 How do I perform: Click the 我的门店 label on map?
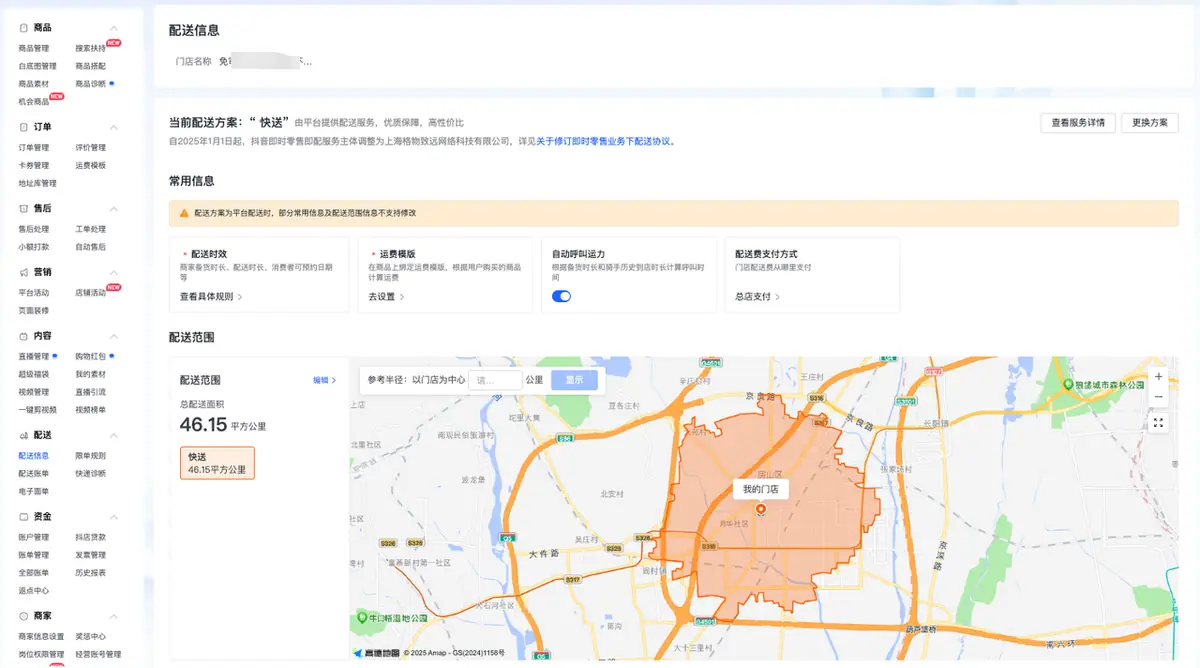pyautogui.click(x=761, y=489)
